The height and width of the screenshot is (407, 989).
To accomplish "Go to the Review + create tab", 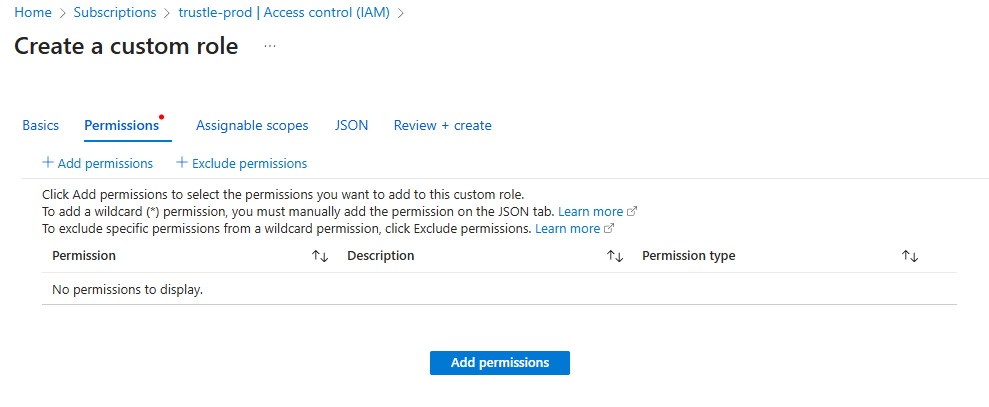I will pos(443,126).
